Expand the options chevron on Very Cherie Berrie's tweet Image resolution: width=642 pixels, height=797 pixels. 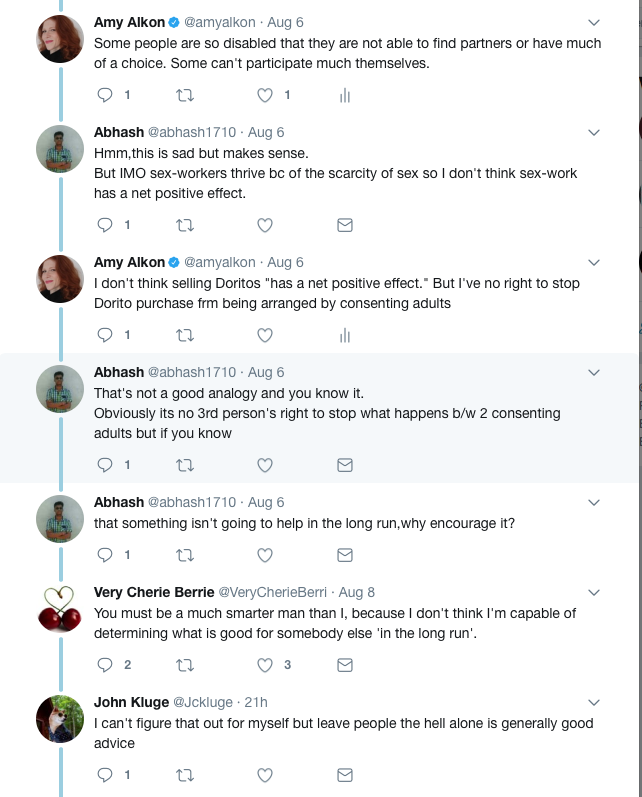pyautogui.click(x=593, y=592)
